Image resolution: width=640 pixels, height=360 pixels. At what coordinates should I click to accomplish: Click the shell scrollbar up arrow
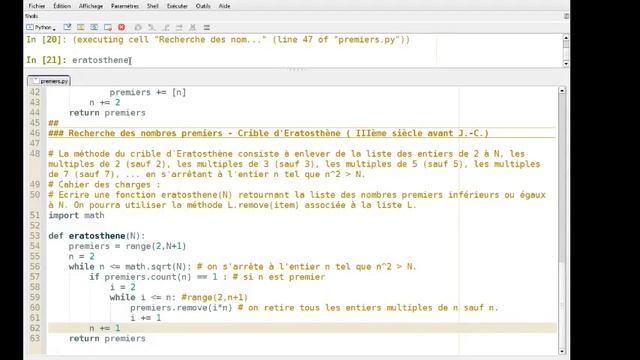click(x=566, y=38)
